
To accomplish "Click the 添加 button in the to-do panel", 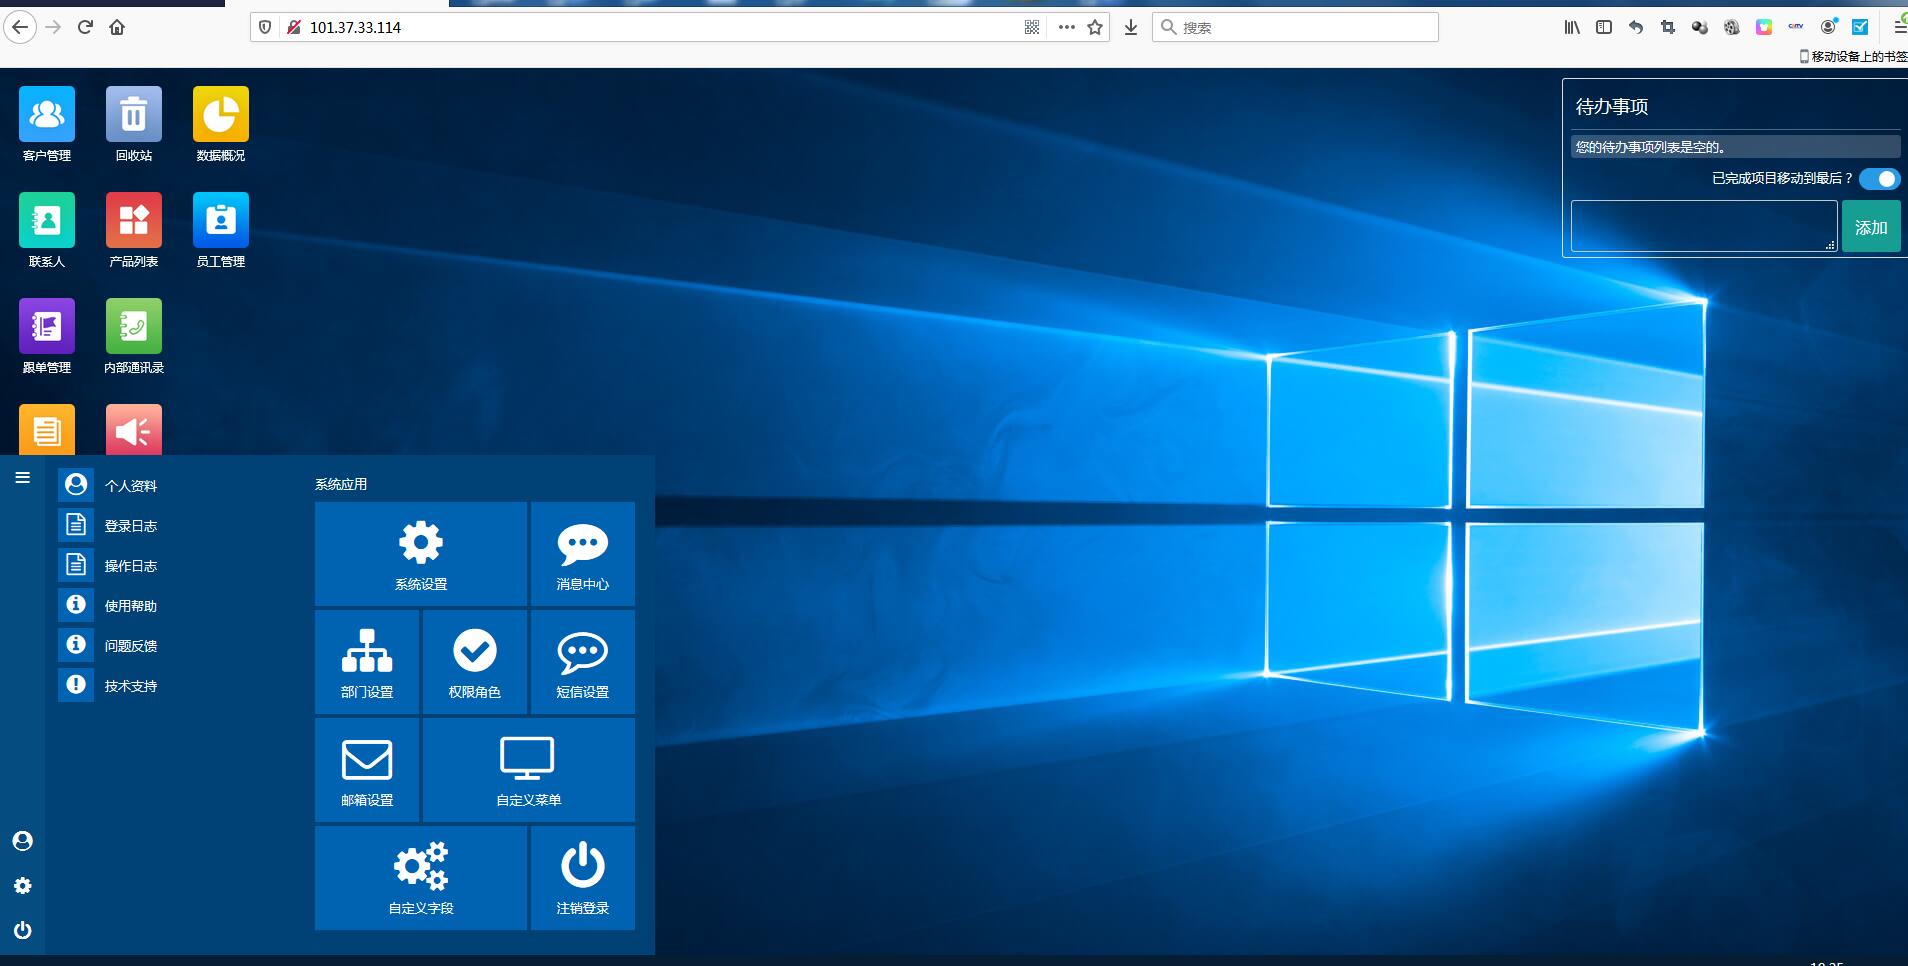I will pos(1871,227).
